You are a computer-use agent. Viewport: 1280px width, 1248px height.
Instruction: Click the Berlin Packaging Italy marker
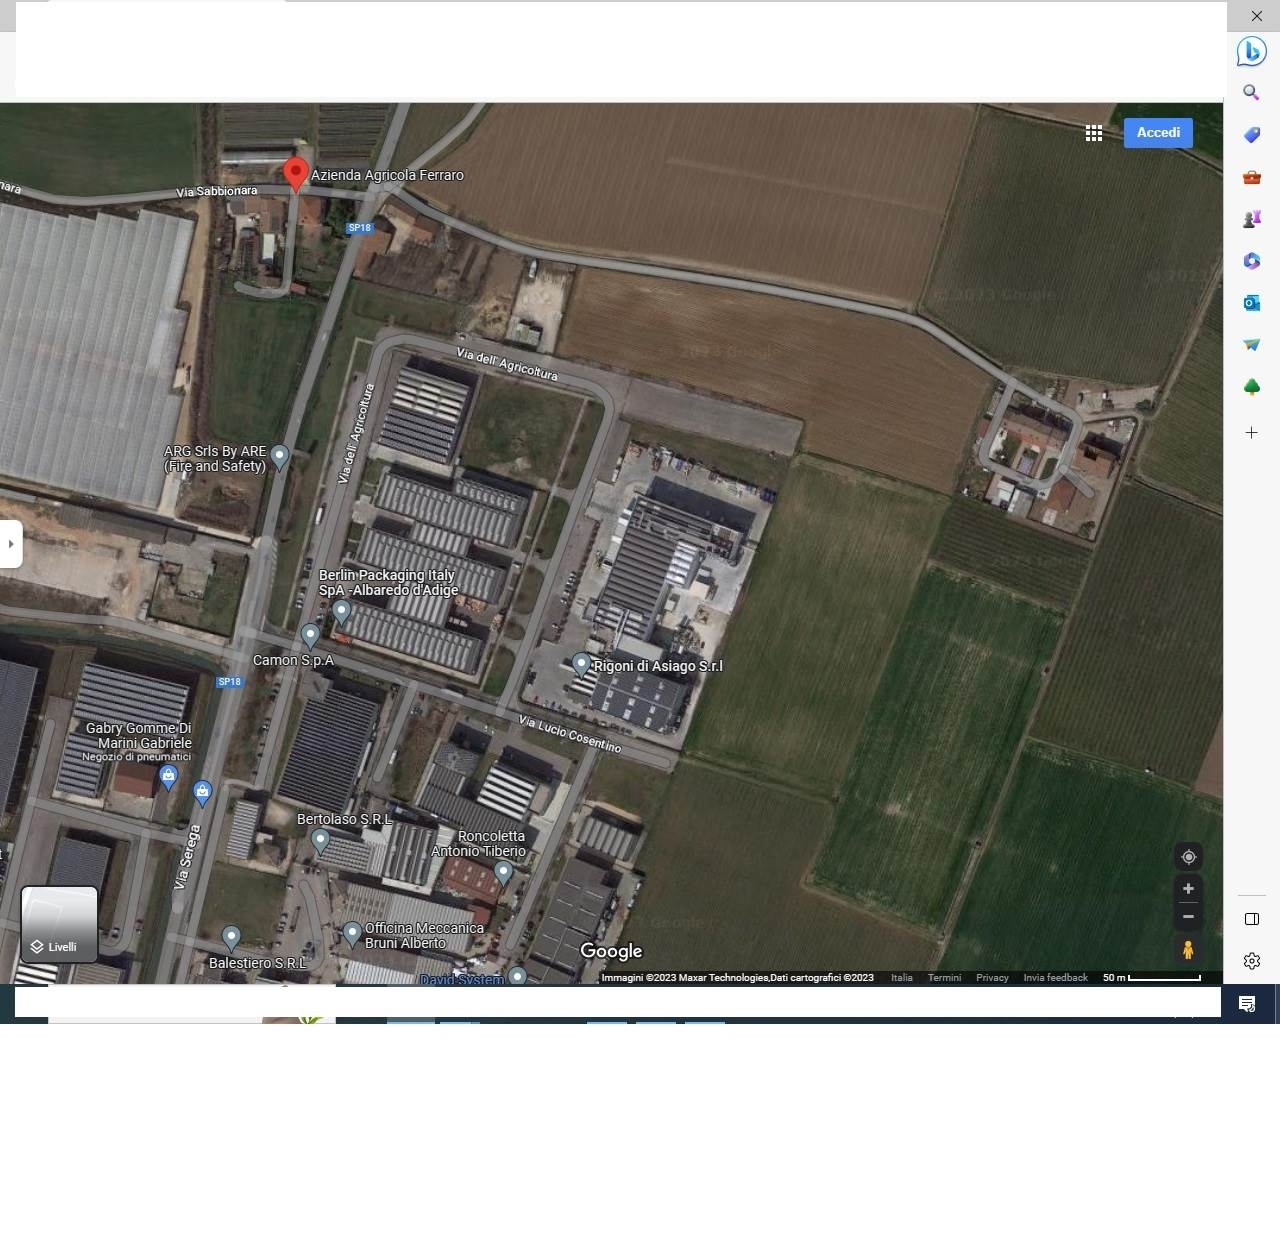(x=342, y=611)
